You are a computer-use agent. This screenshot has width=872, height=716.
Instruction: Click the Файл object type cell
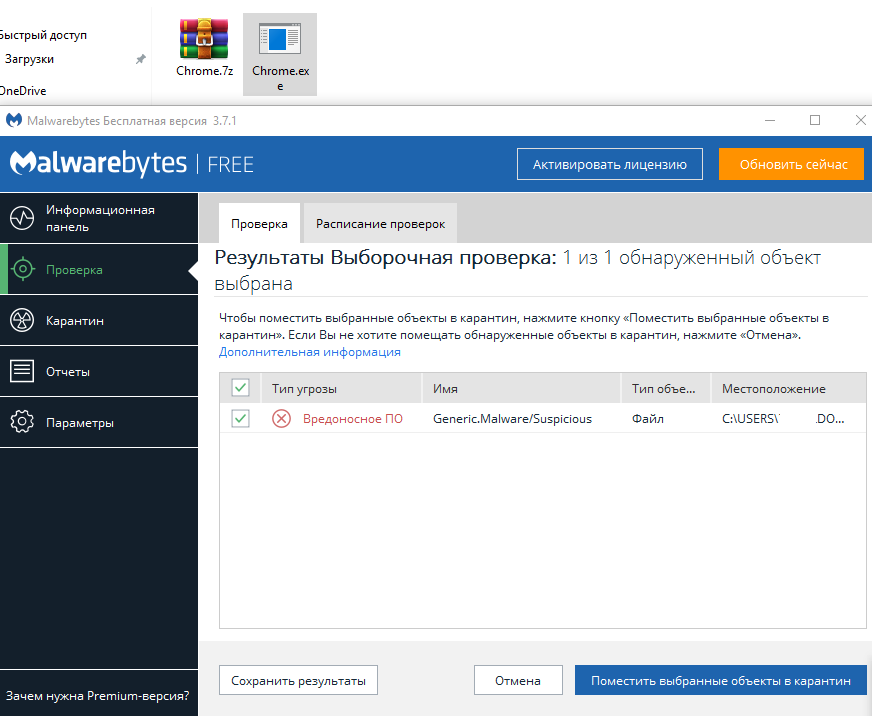pyautogui.click(x=647, y=419)
